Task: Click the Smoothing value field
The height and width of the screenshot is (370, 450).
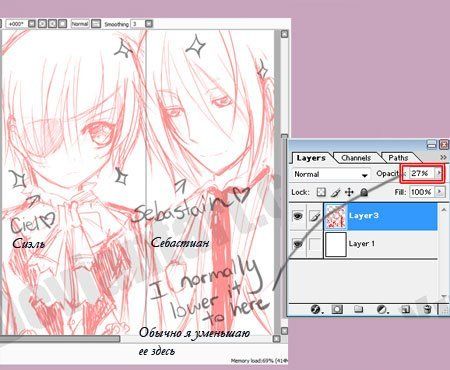Action: (x=138, y=24)
